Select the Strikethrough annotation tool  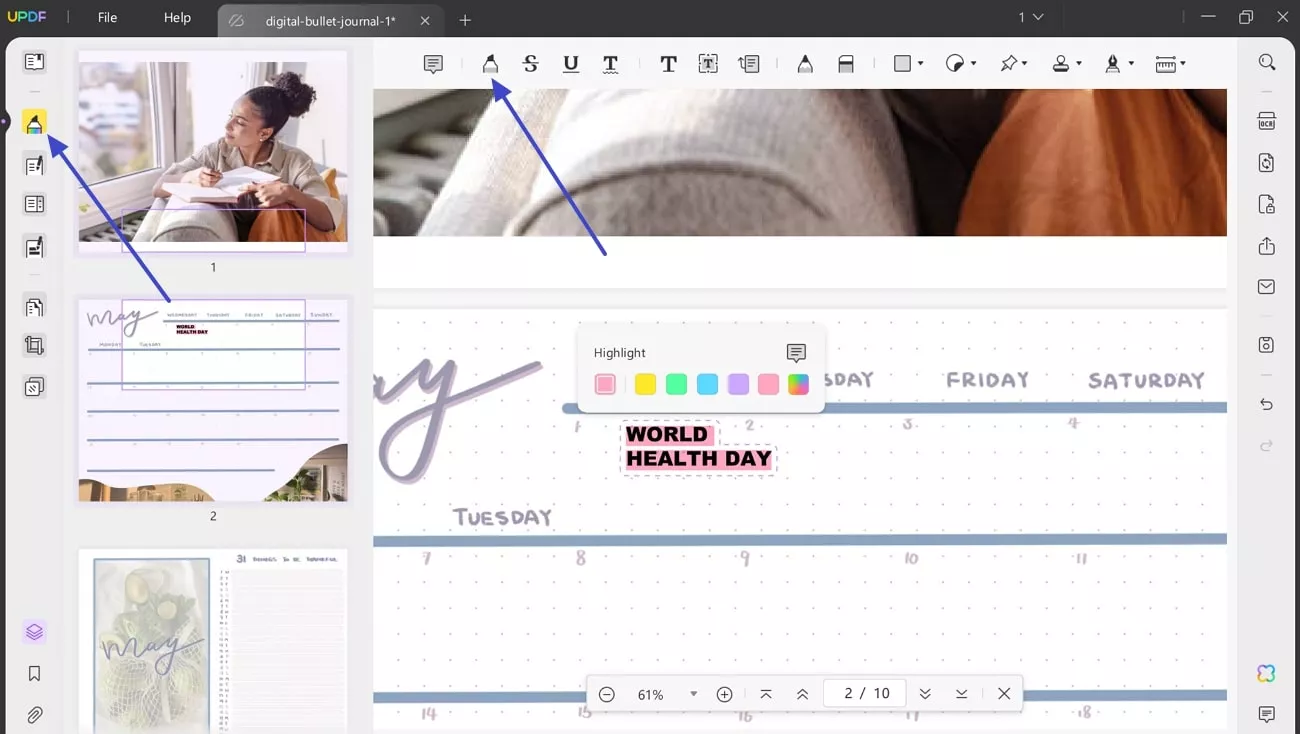[530, 63]
